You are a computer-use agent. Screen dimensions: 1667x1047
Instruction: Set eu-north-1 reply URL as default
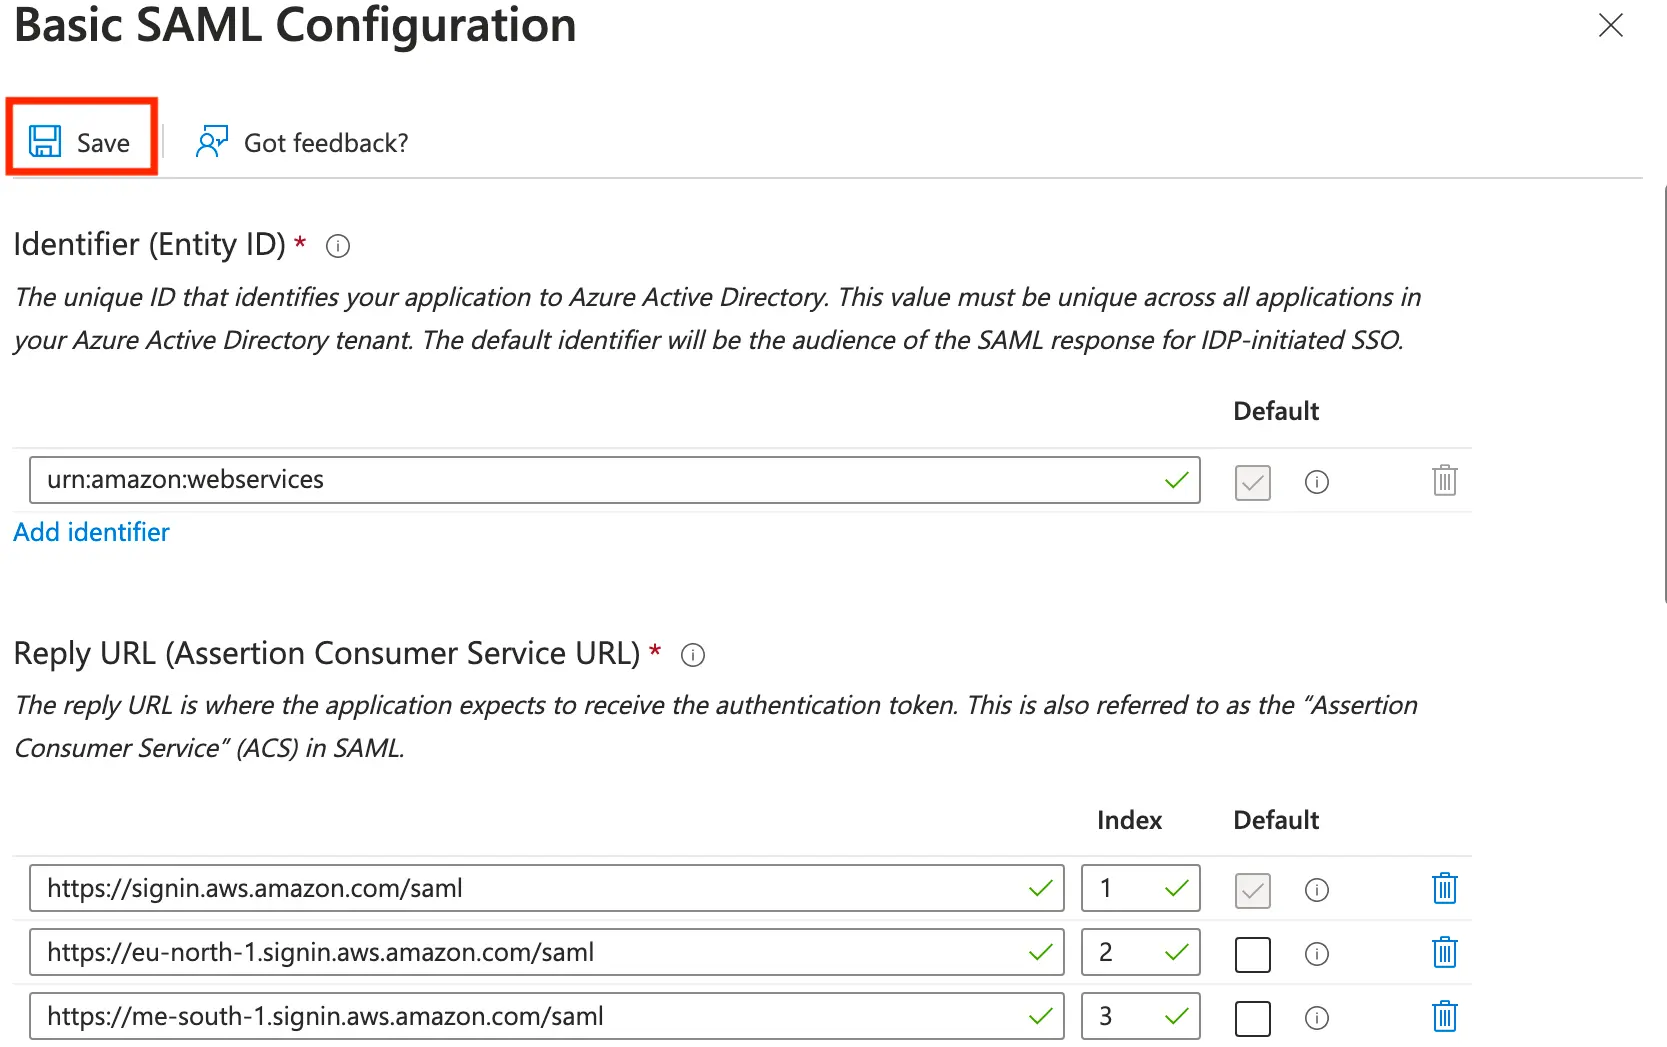pyautogui.click(x=1252, y=954)
